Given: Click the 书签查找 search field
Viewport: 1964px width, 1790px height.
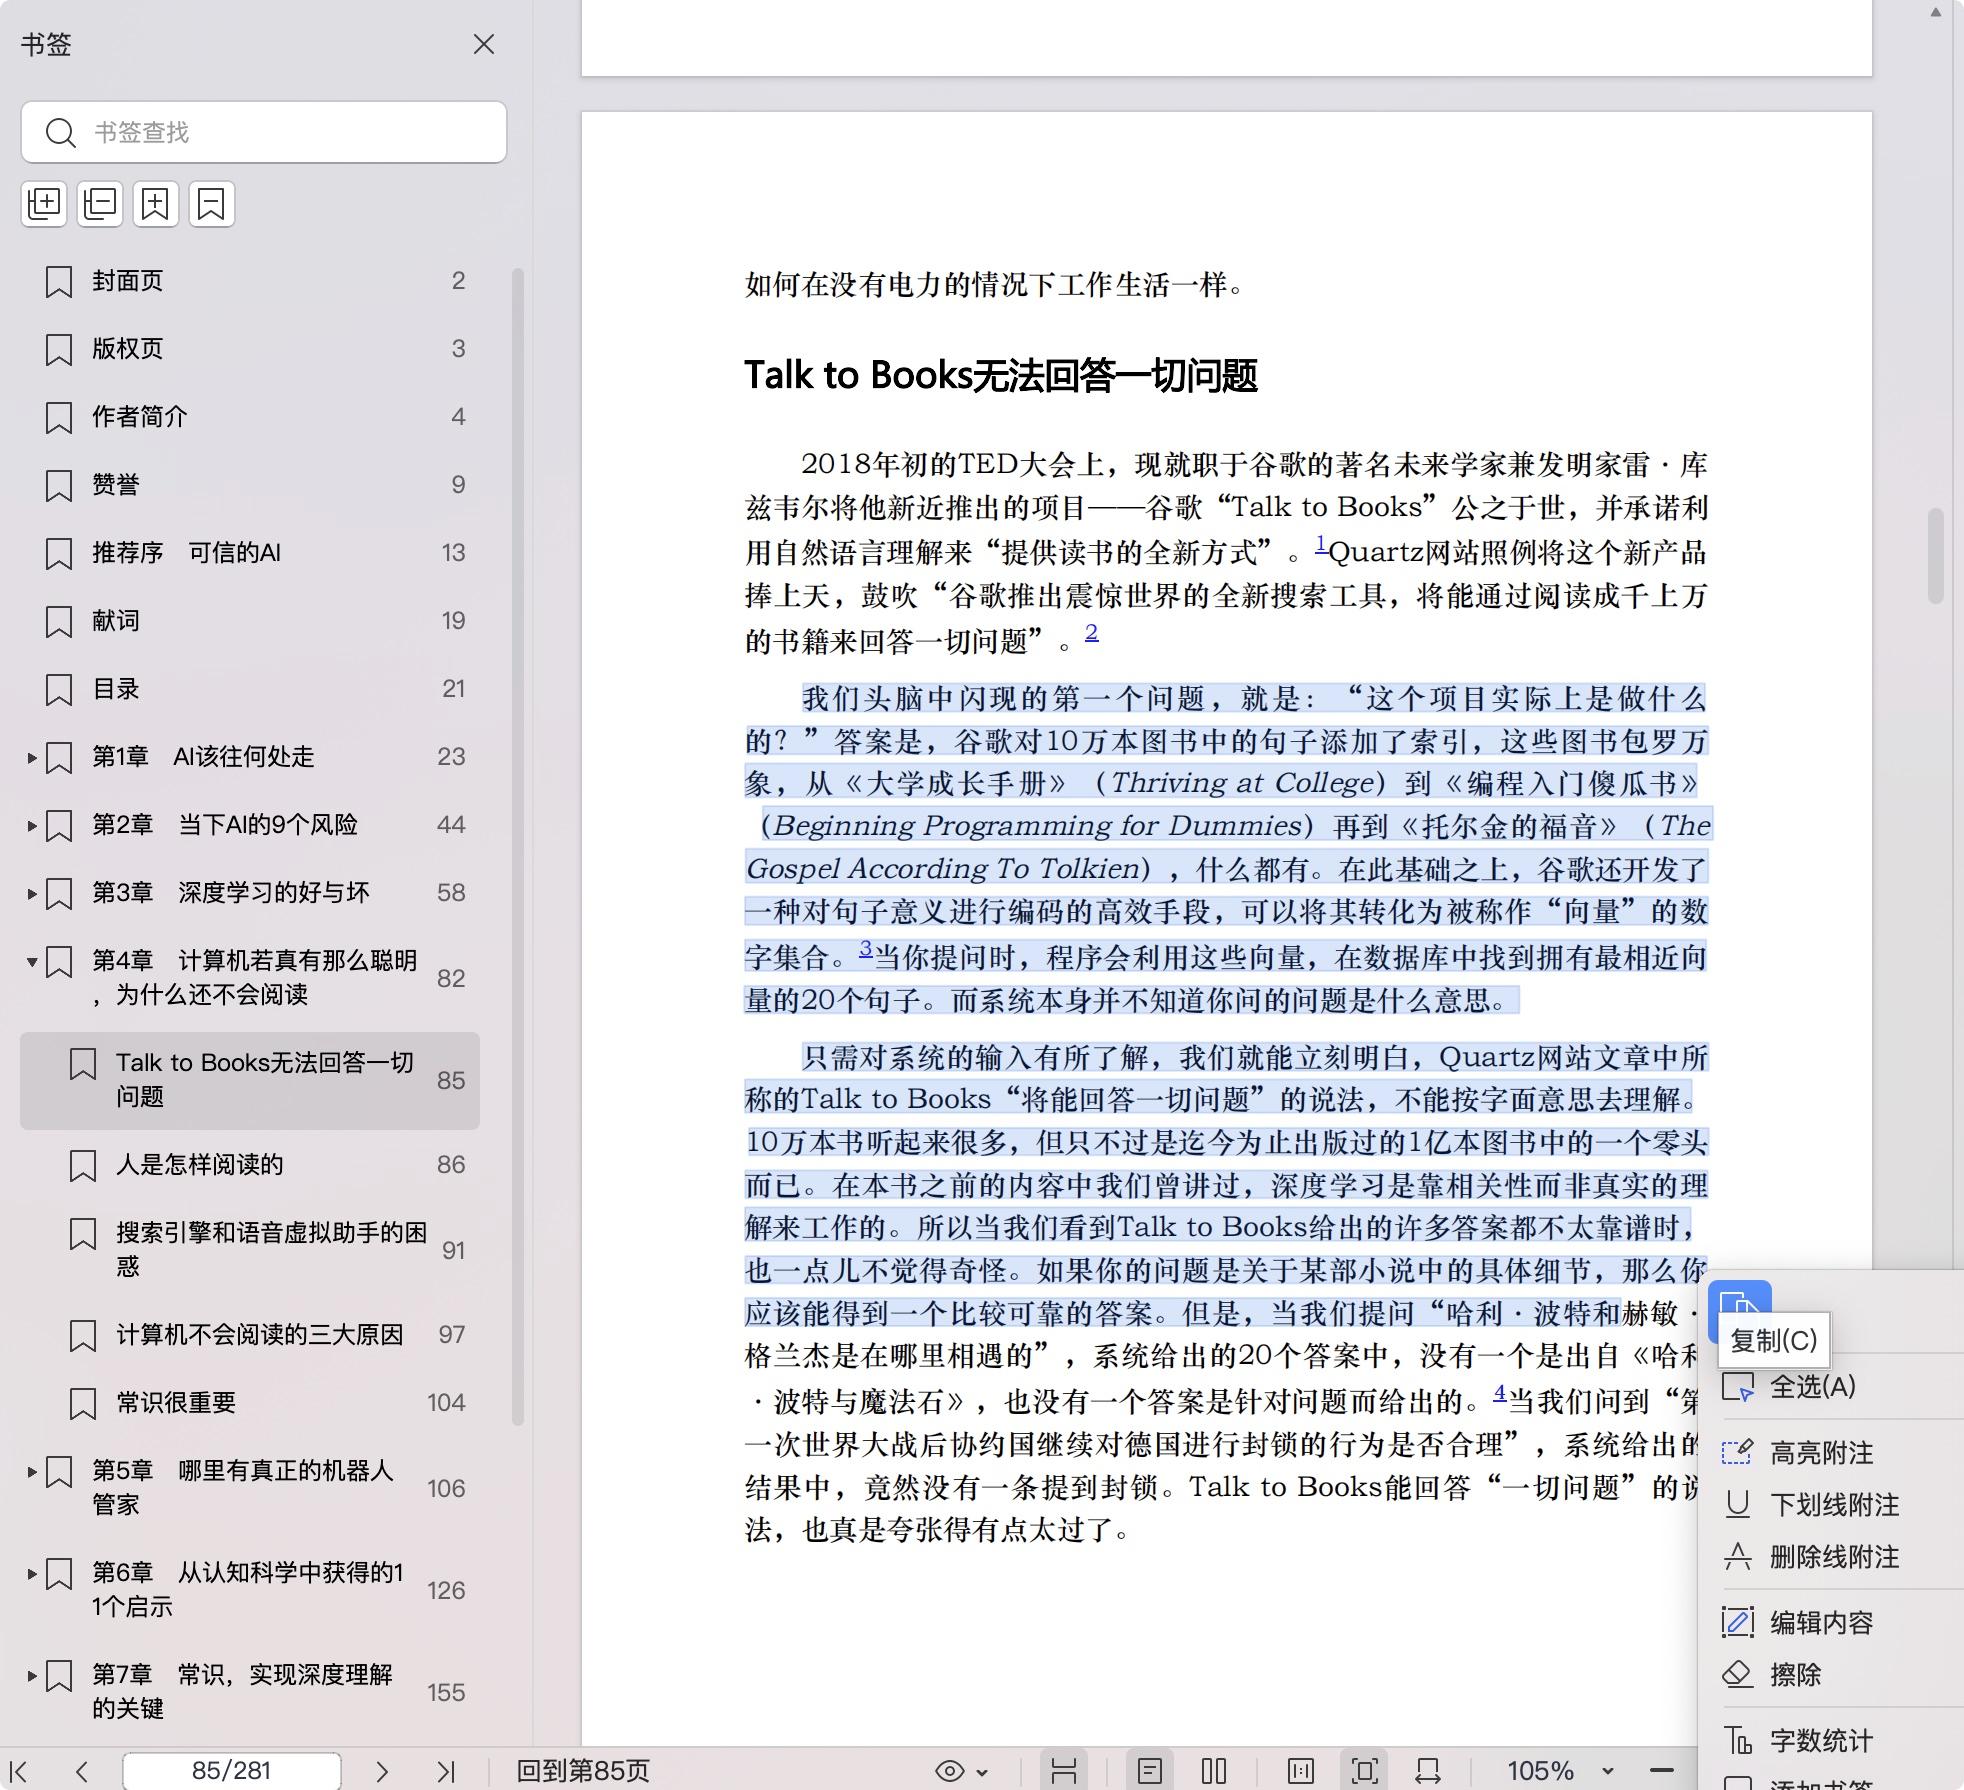Looking at the screenshot, I should point(264,132).
